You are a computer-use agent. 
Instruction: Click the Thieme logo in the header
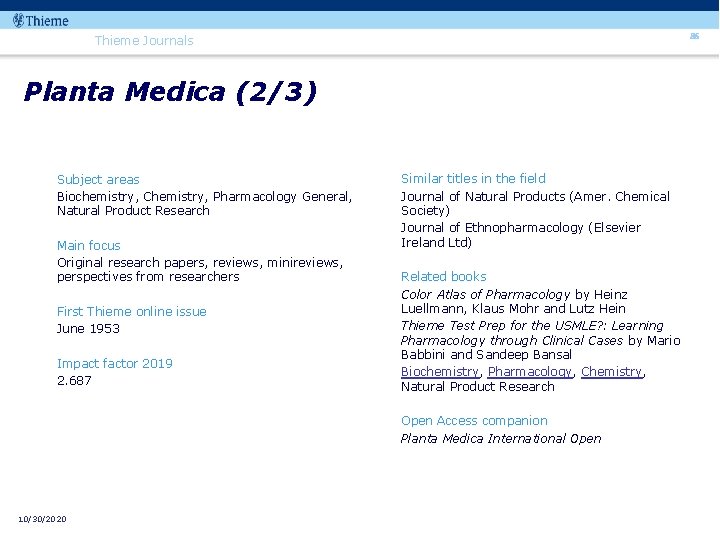[40, 21]
